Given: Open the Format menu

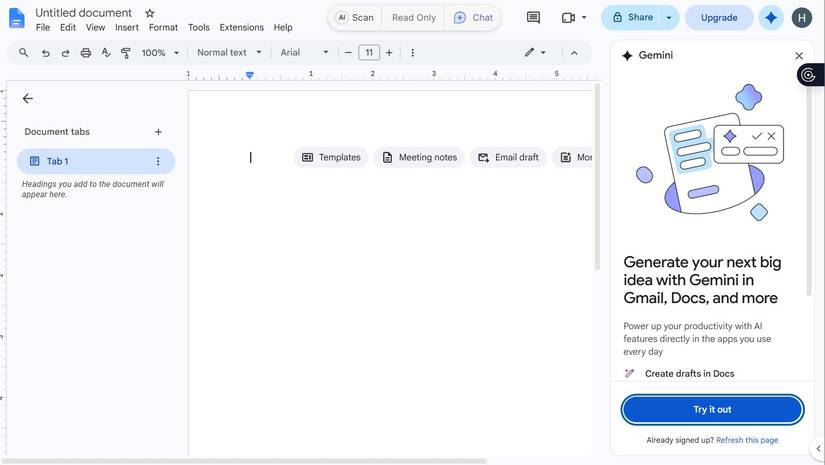Looking at the screenshot, I should click(163, 27).
